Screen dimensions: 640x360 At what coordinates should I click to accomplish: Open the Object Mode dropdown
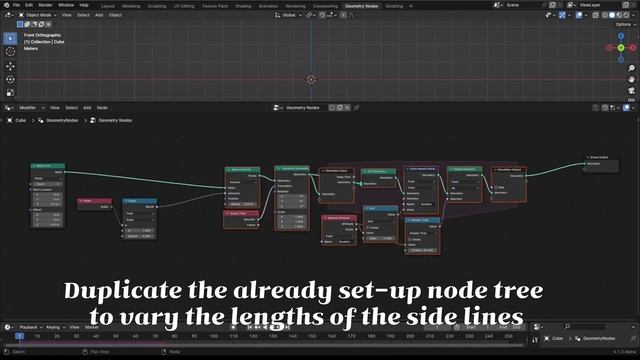point(38,15)
